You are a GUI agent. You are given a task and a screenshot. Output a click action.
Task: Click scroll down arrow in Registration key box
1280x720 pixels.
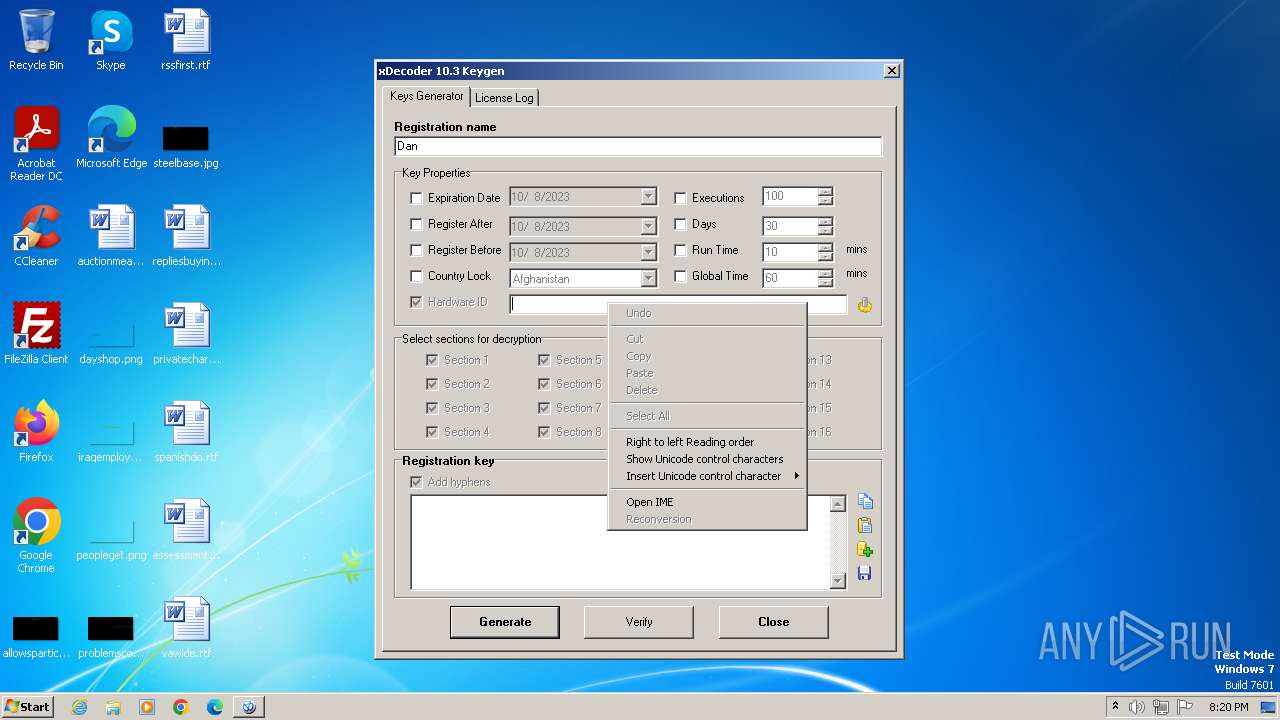838,581
